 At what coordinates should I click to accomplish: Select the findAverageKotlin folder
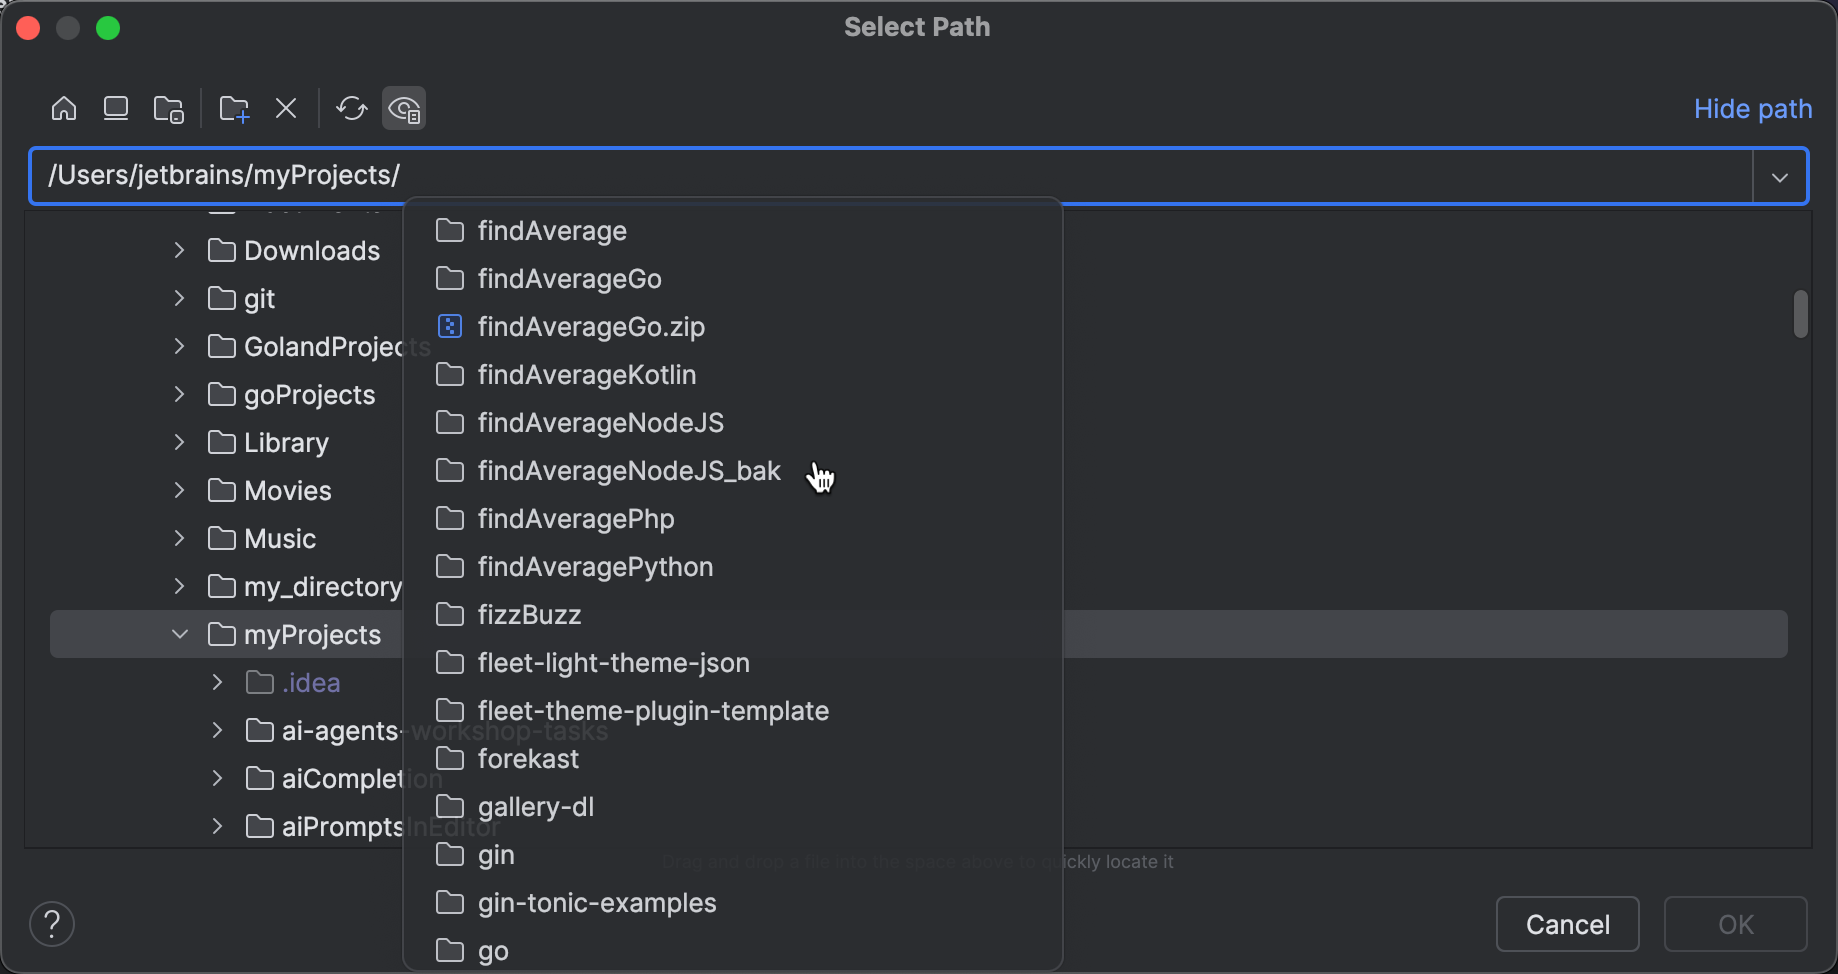point(586,374)
